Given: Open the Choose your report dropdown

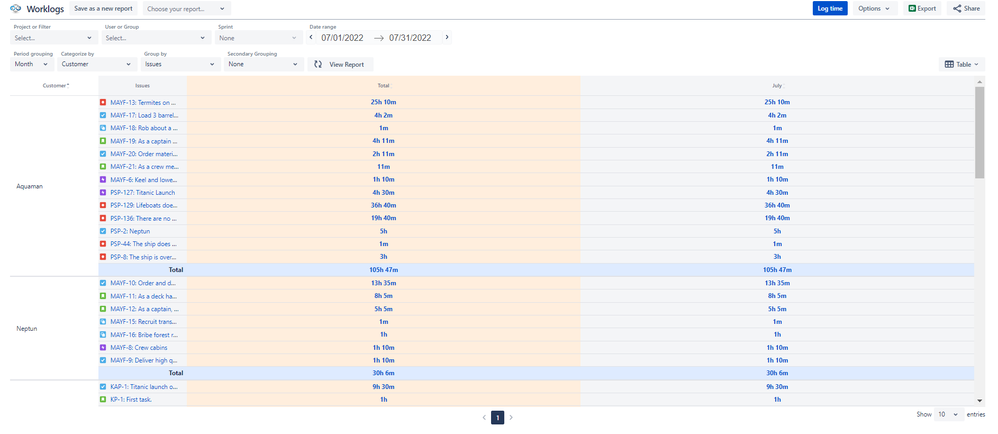Looking at the screenshot, I should [185, 9].
